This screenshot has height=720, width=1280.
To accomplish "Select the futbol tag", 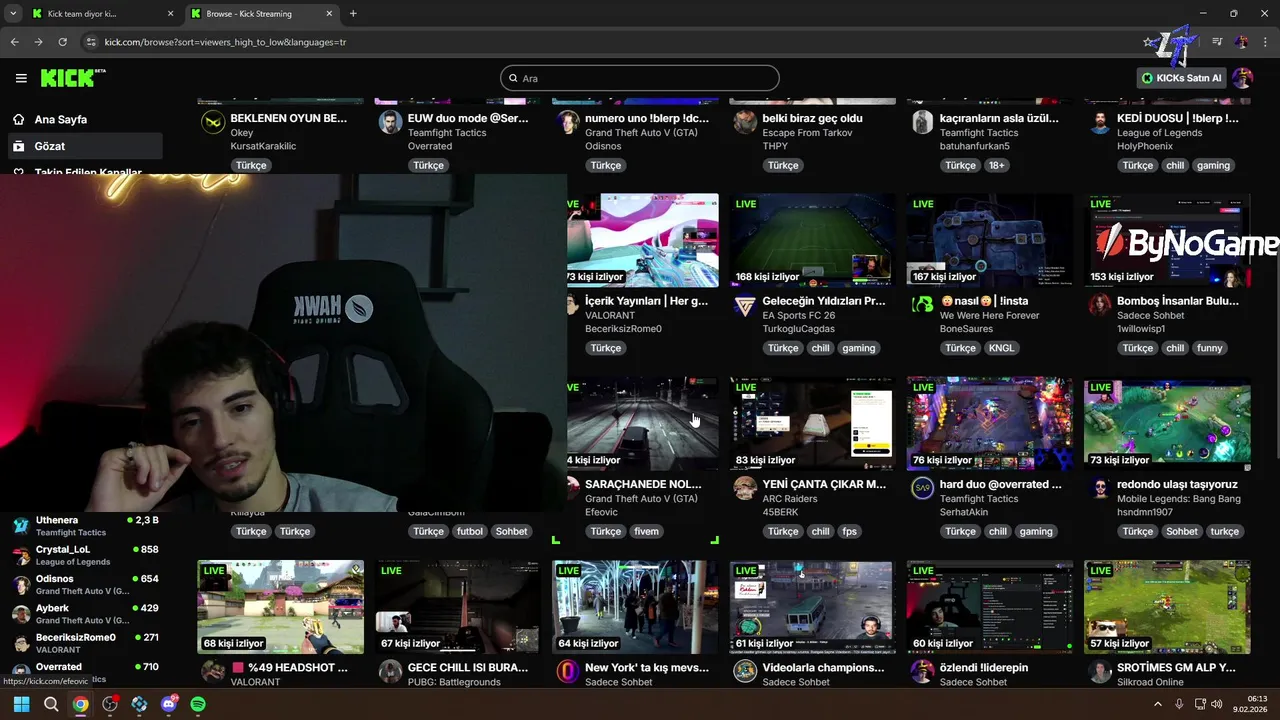I will [x=469, y=531].
